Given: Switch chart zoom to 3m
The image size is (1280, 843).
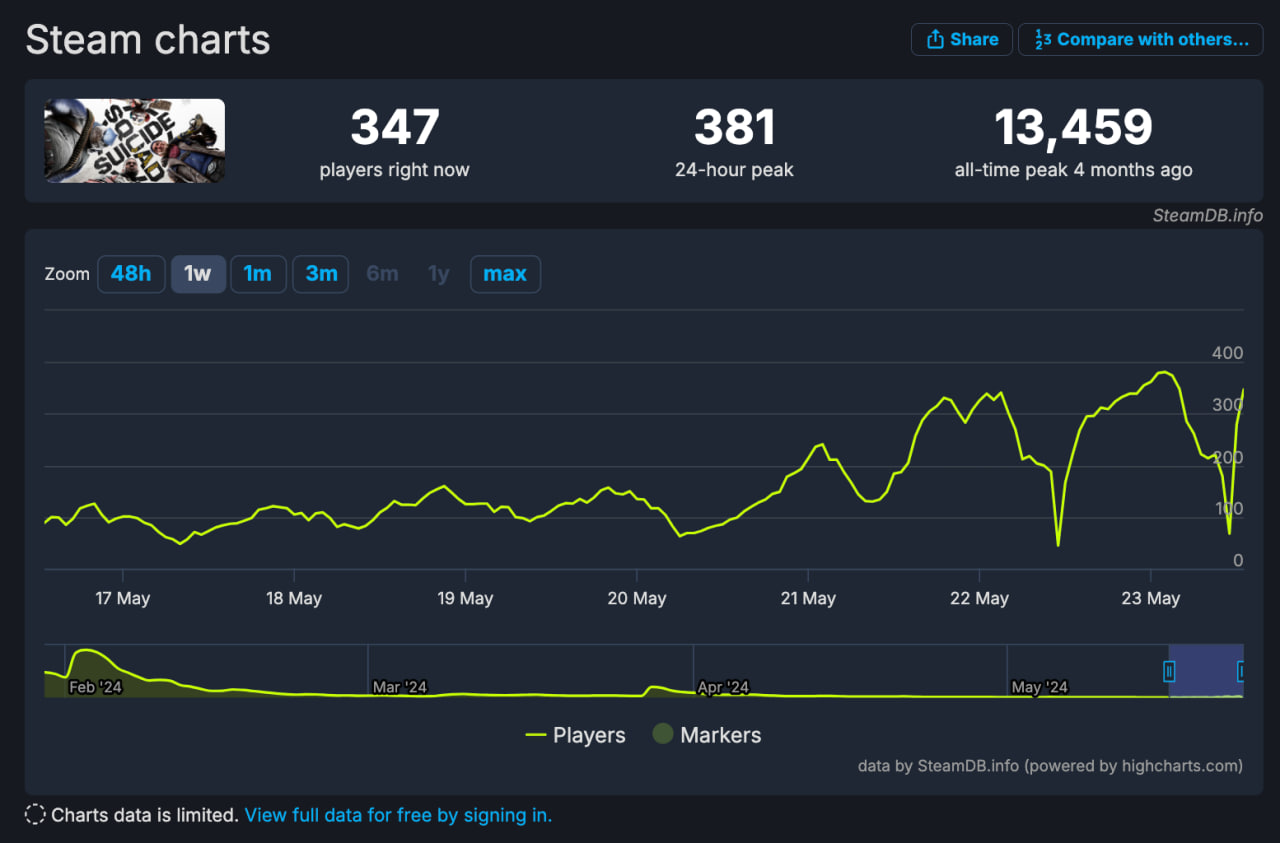Looking at the screenshot, I should [321, 274].
